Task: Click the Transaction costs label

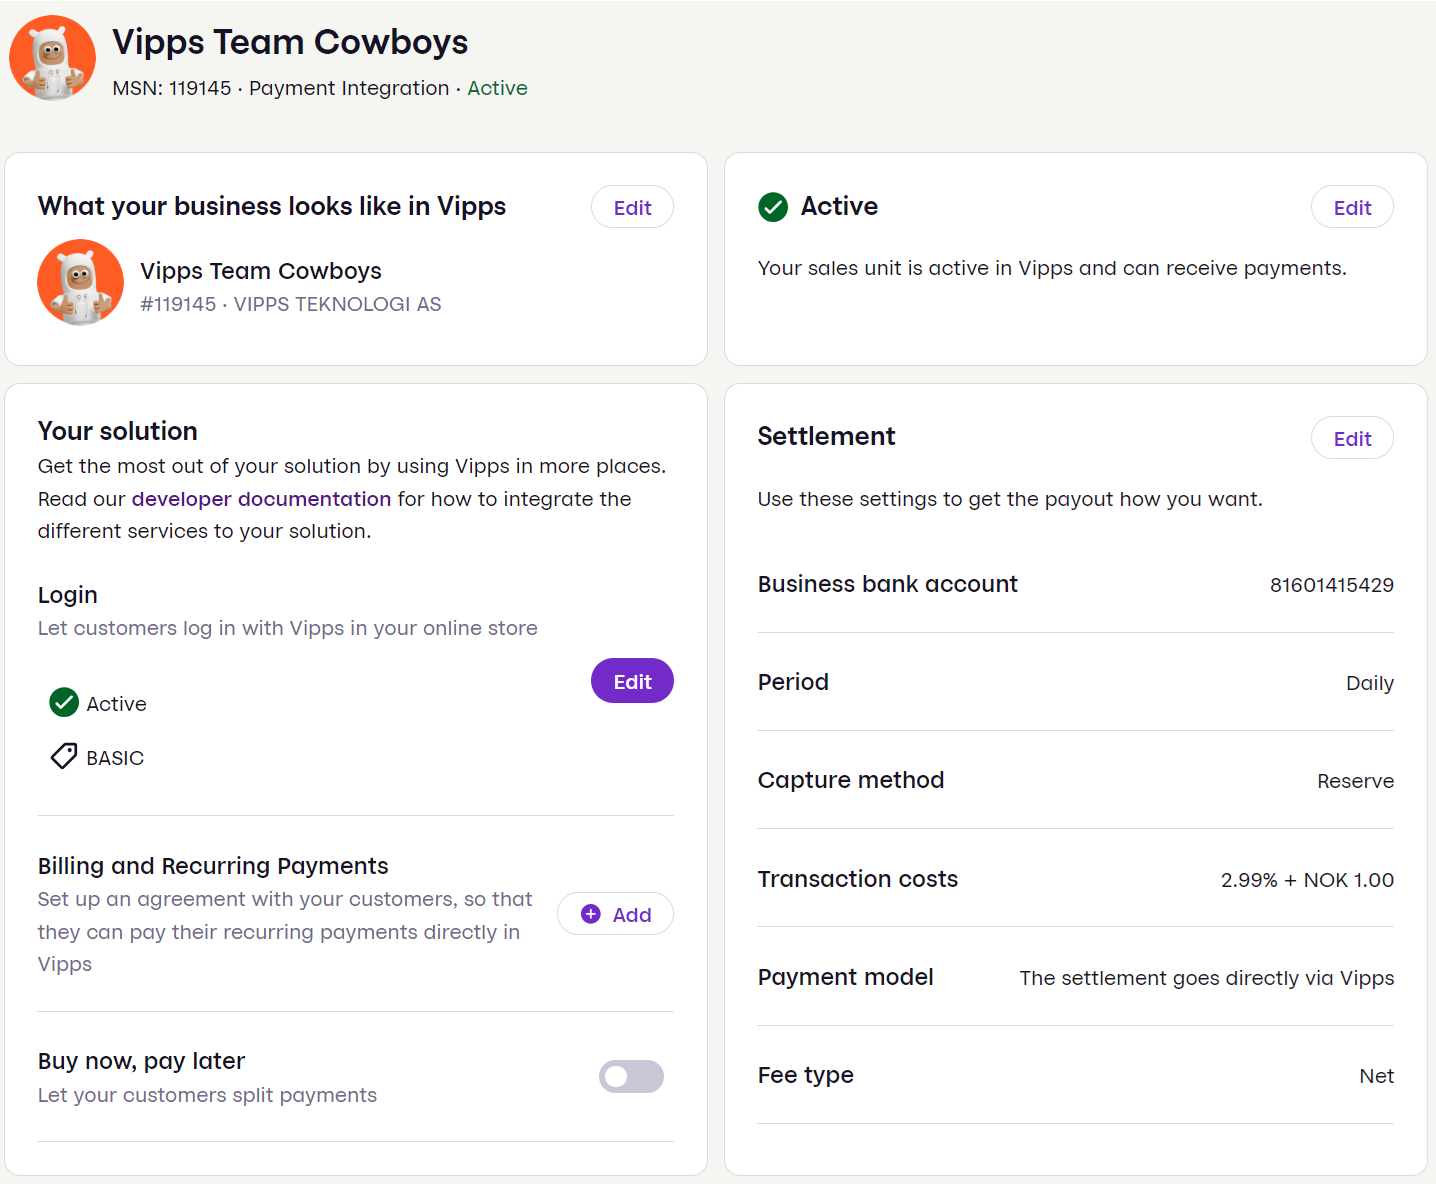Action: click(x=857, y=879)
